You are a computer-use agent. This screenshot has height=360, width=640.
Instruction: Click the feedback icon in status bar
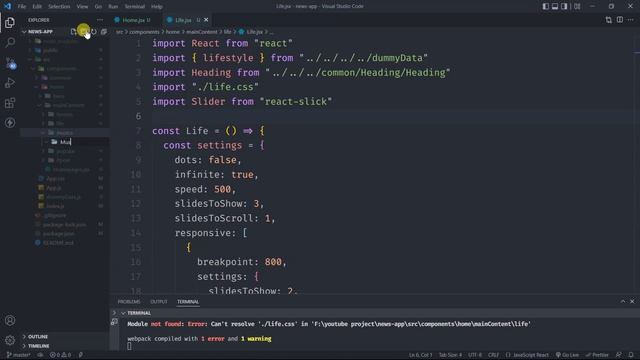619,355
